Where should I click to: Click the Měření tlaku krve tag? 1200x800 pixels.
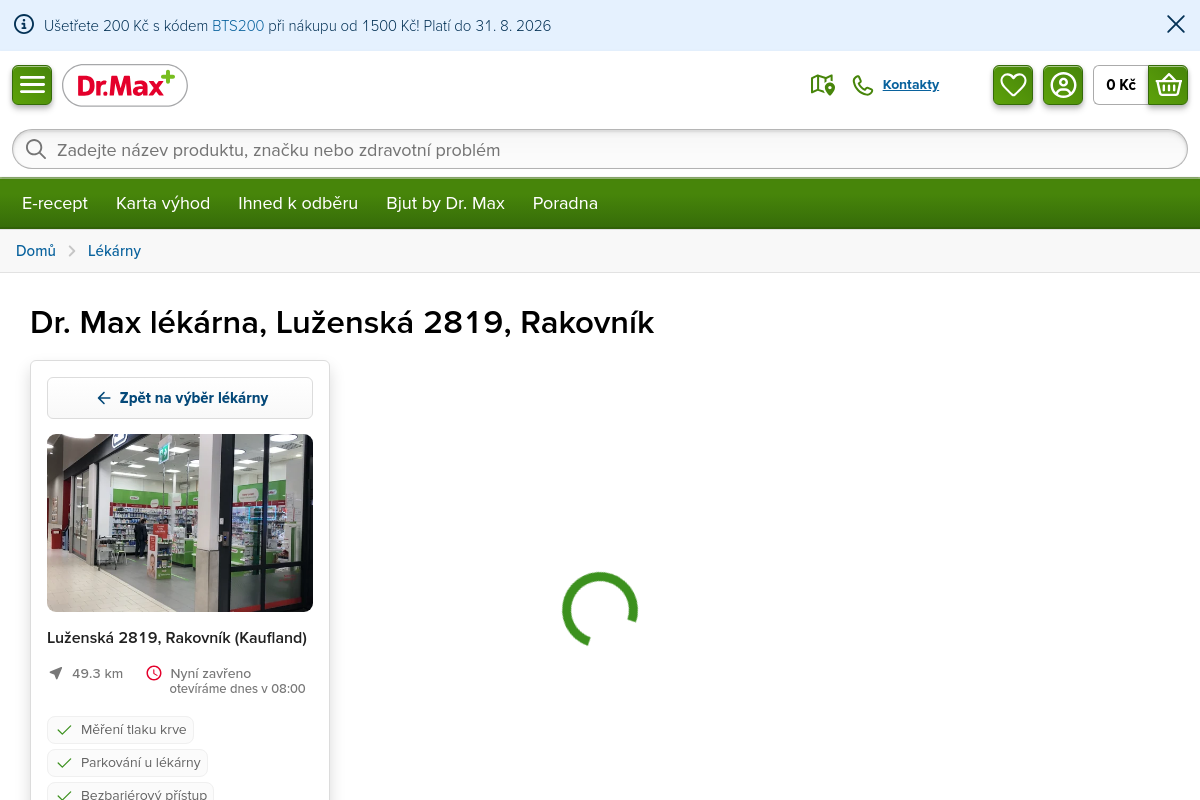[120, 730]
